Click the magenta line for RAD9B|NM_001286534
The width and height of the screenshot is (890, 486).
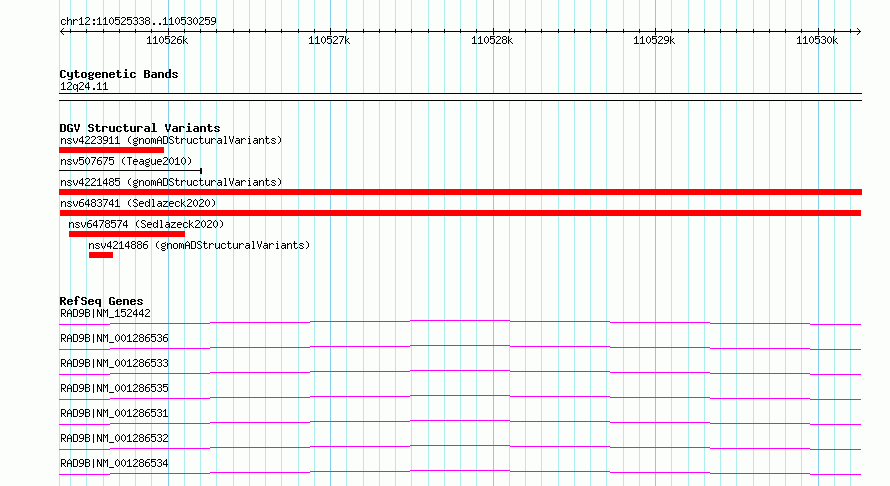pyautogui.click(x=460, y=472)
